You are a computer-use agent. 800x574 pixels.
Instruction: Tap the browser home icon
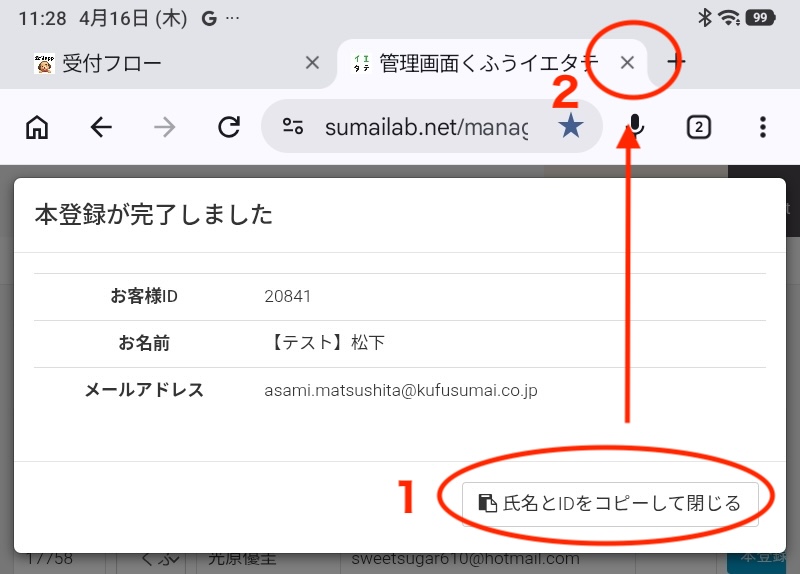[x=37, y=127]
